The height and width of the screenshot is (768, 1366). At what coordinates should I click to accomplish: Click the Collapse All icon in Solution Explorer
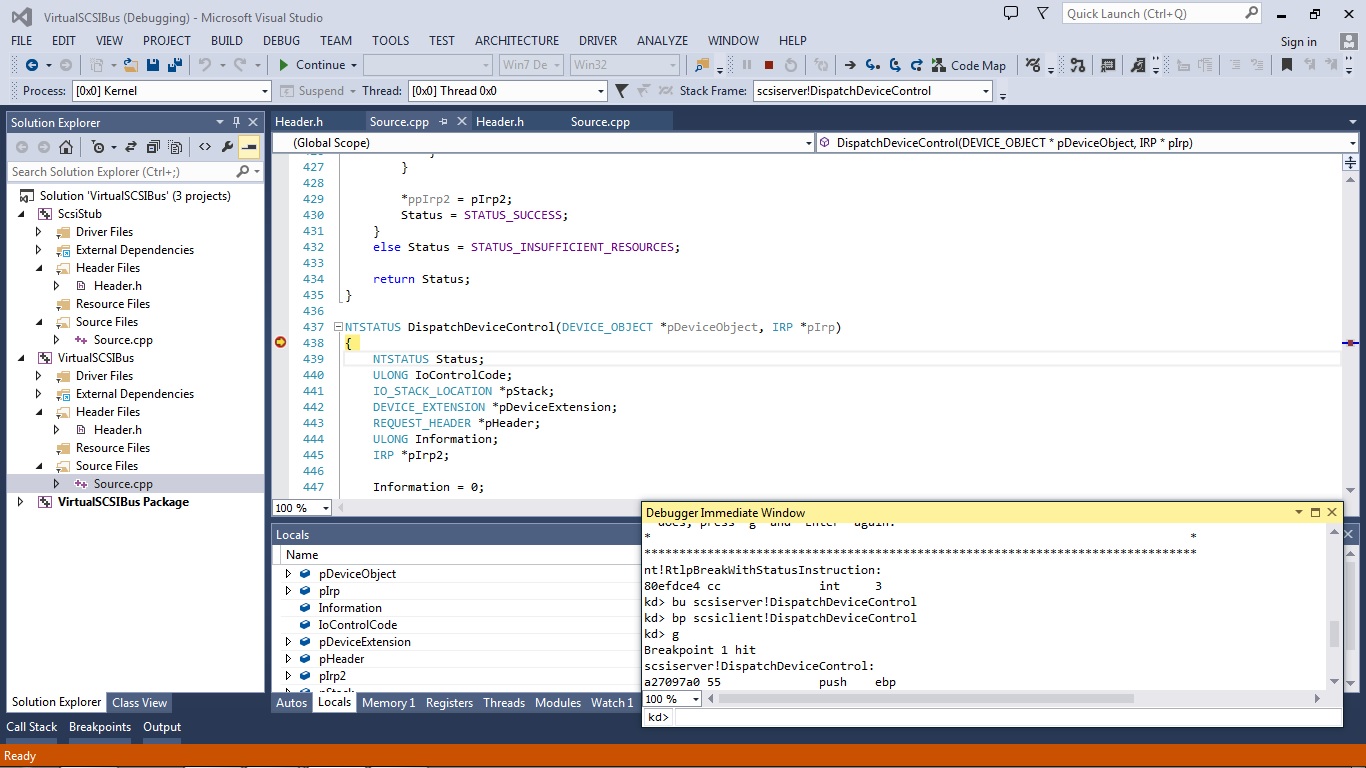pyautogui.click(x=153, y=147)
